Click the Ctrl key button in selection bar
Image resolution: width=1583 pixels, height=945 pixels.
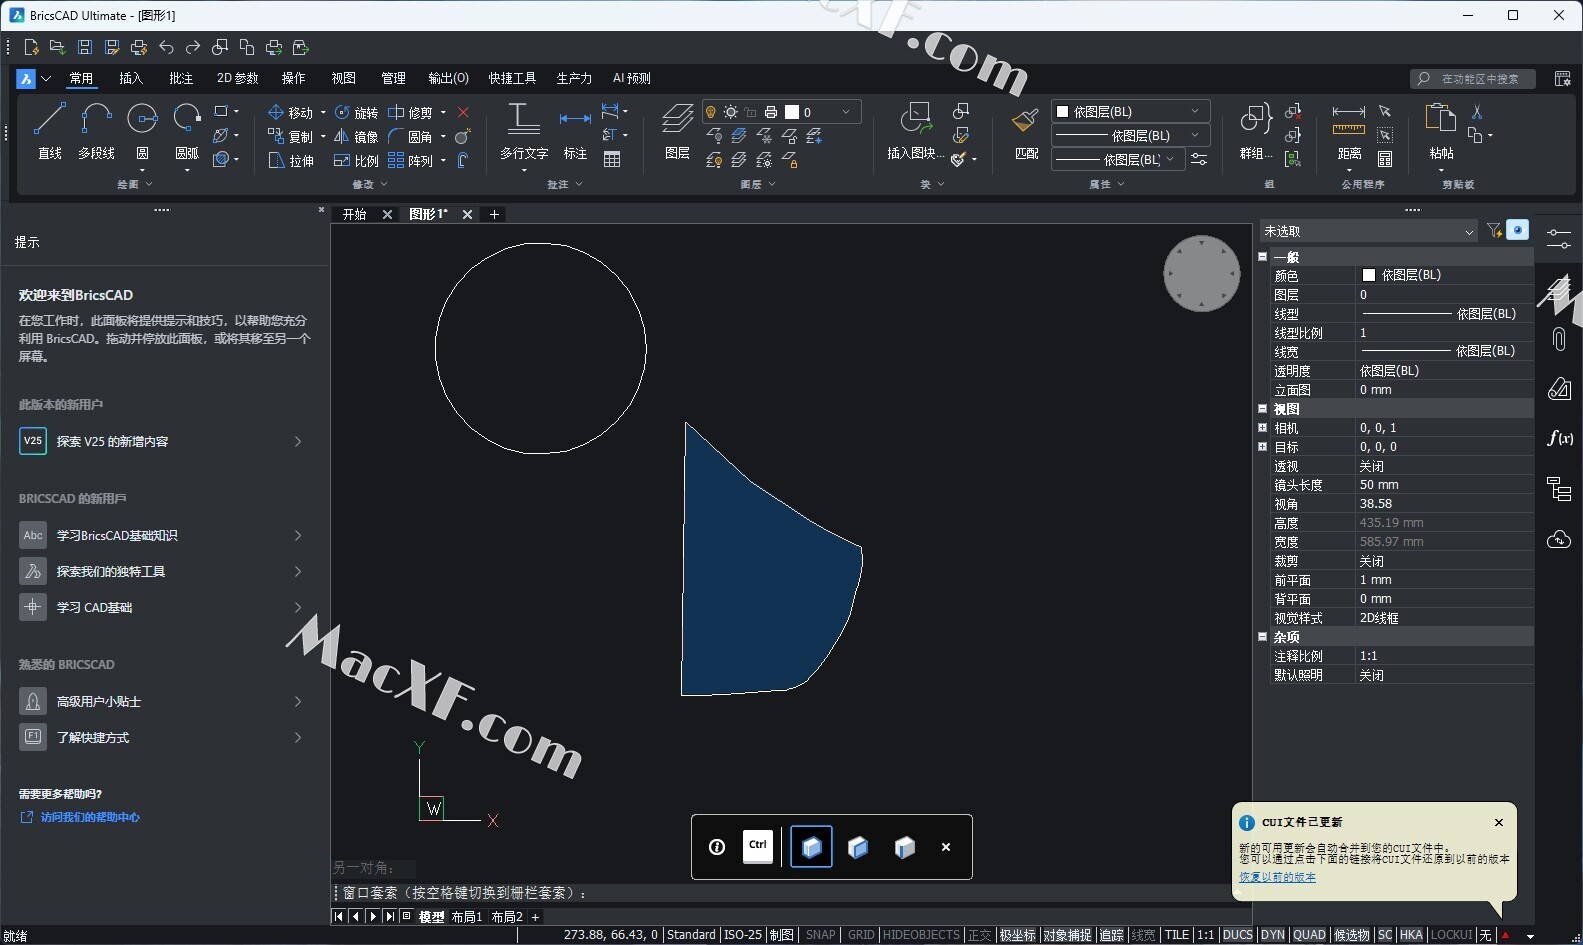tap(758, 846)
